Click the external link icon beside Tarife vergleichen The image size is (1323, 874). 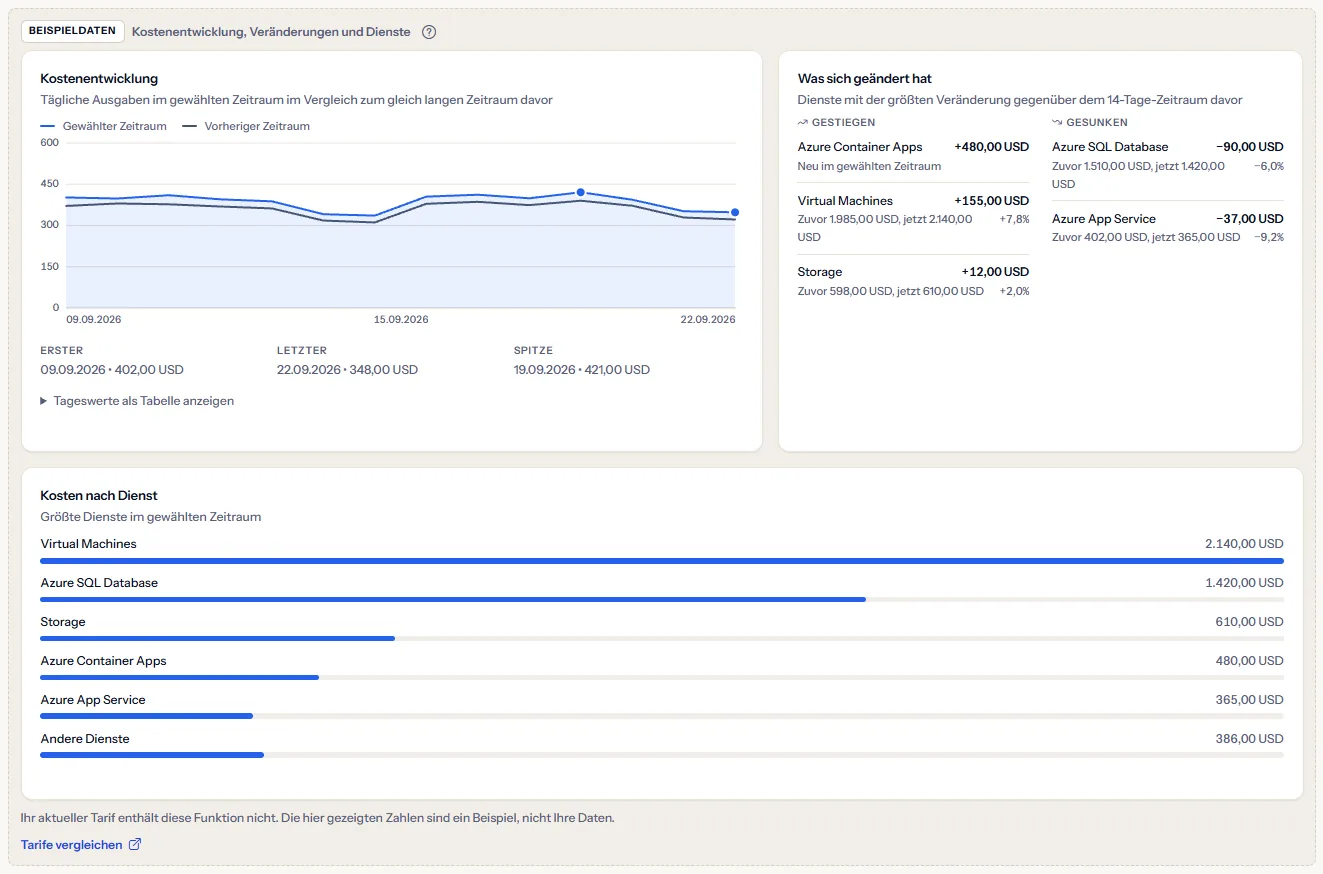[x=135, y=845]
